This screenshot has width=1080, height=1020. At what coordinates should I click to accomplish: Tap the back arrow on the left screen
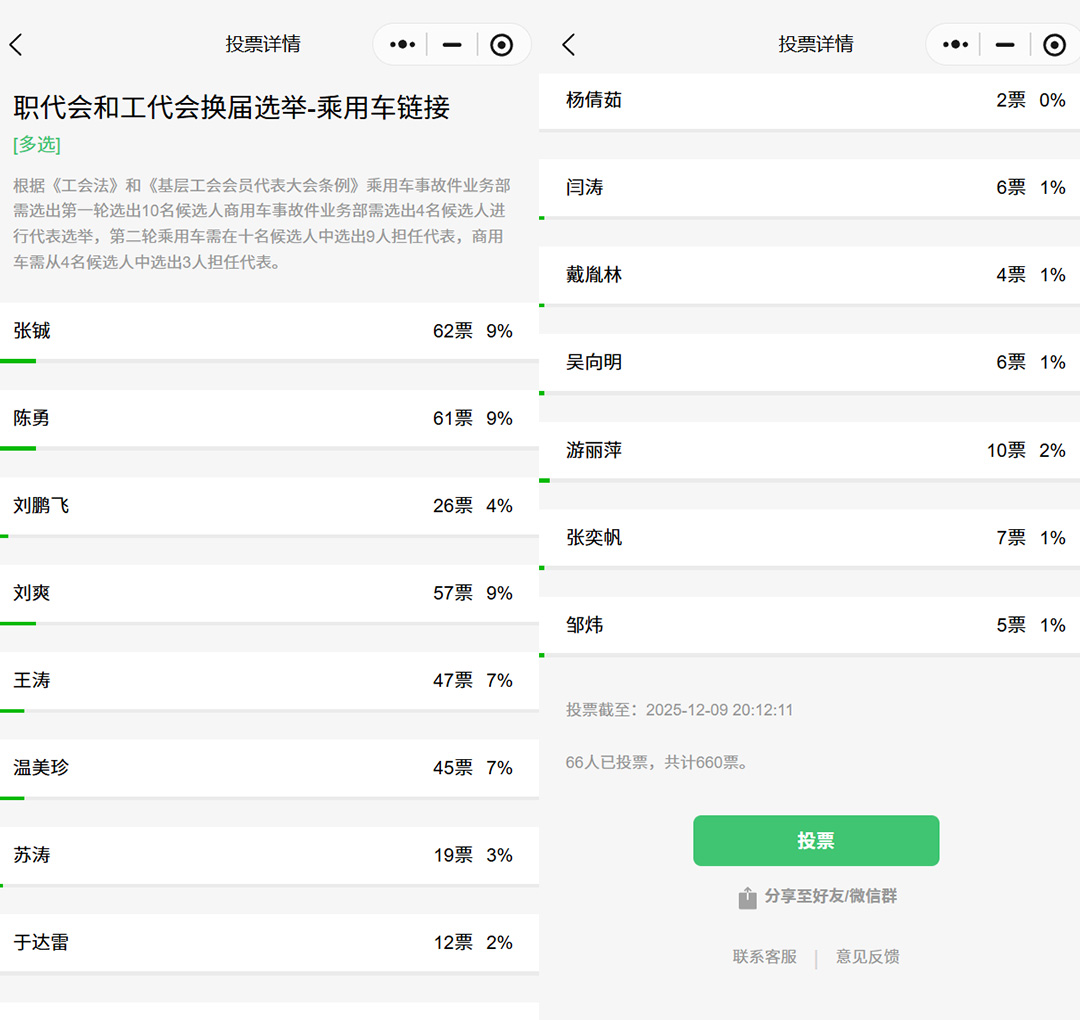coord(16,44)
